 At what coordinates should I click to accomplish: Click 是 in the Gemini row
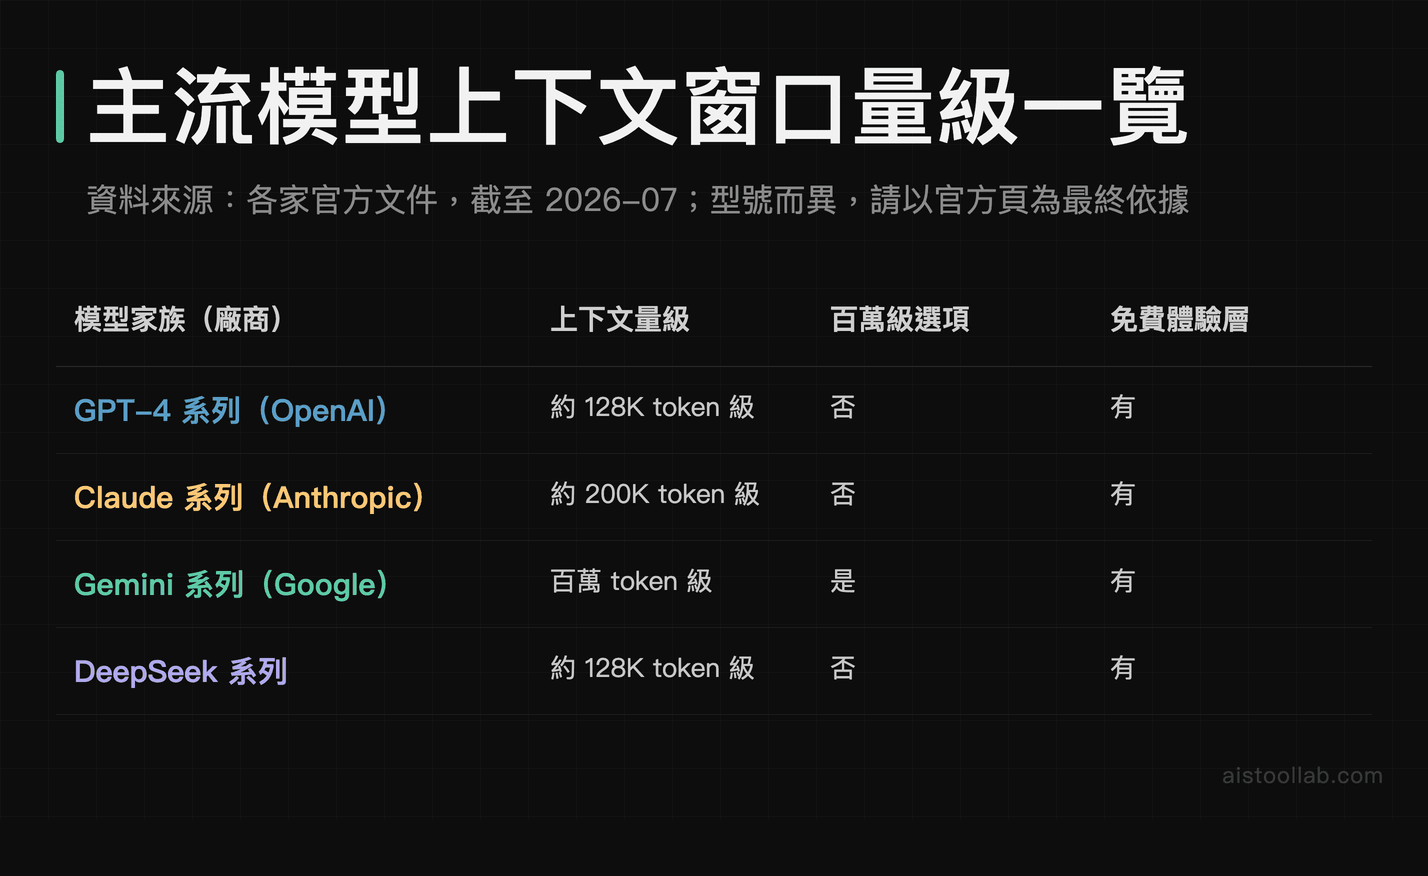[843, 581]
